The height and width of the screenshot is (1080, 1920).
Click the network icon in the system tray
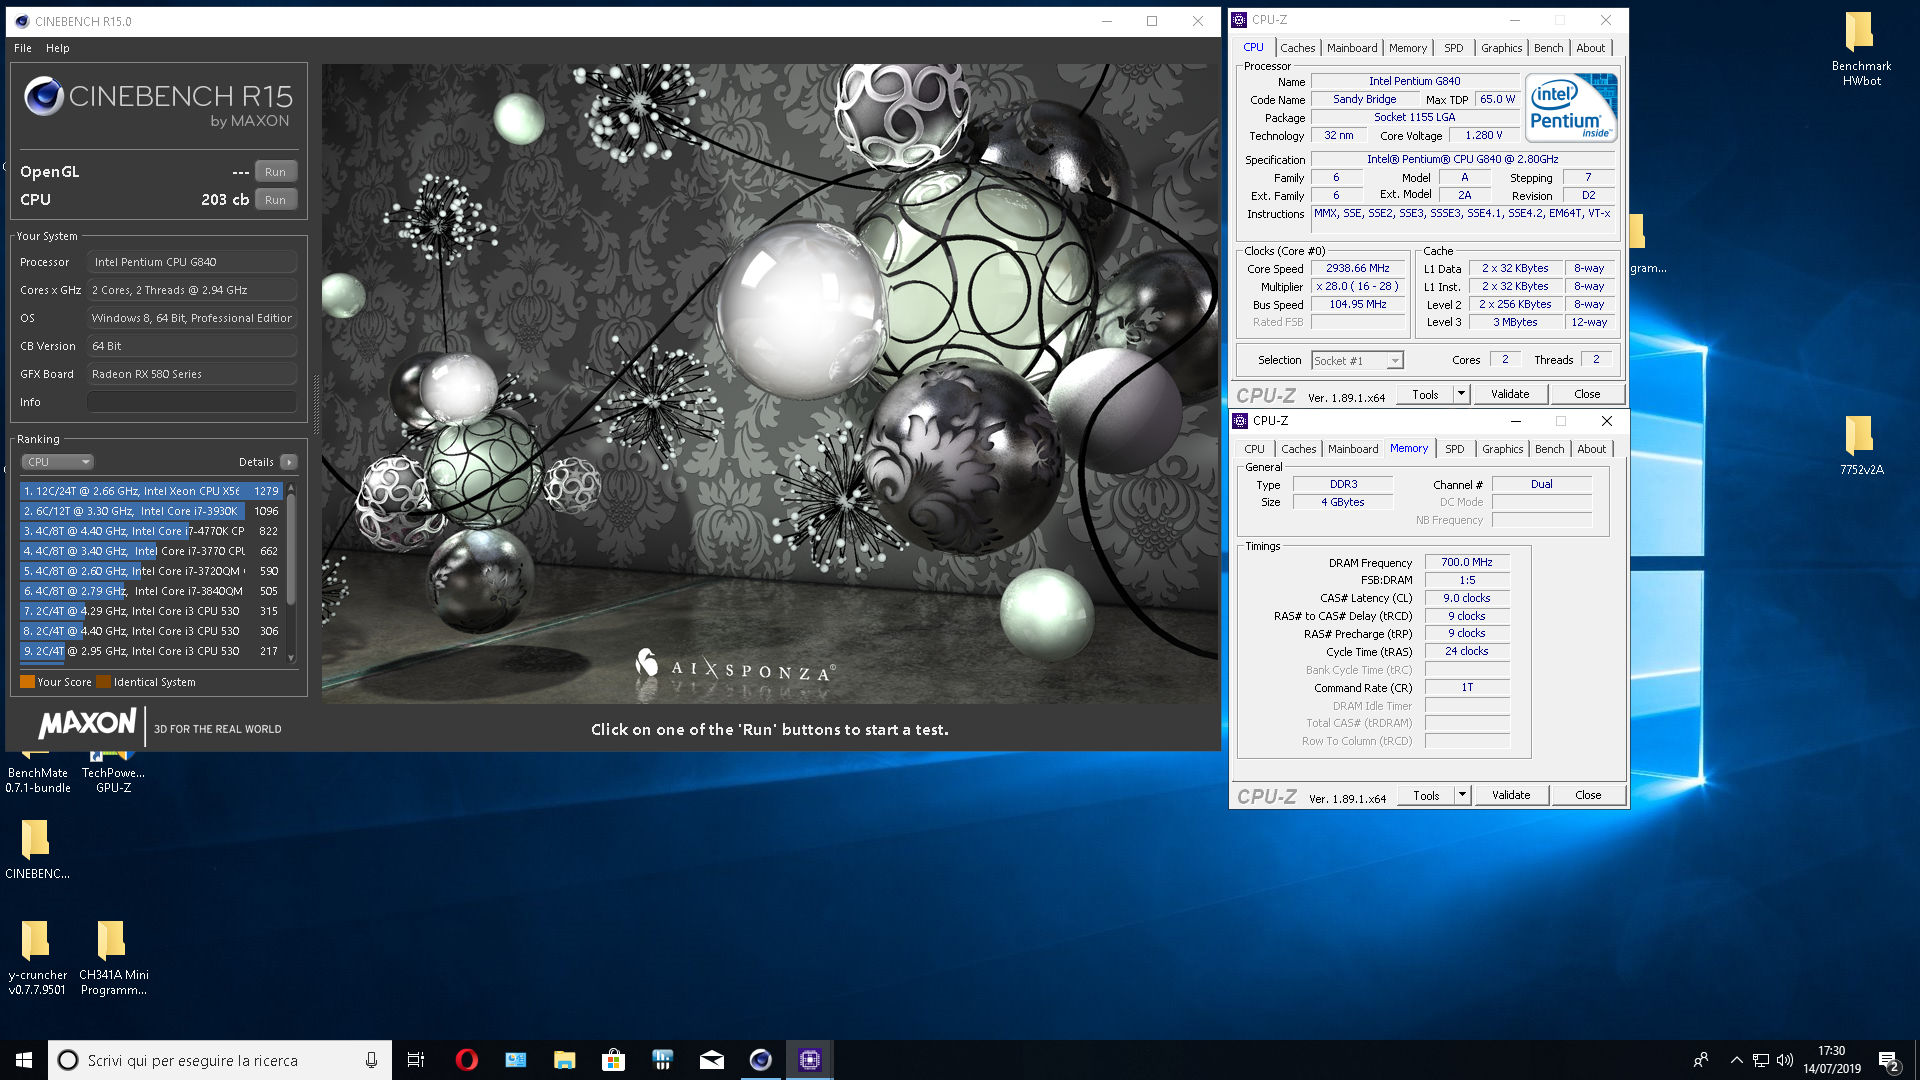point(1761,1060)
